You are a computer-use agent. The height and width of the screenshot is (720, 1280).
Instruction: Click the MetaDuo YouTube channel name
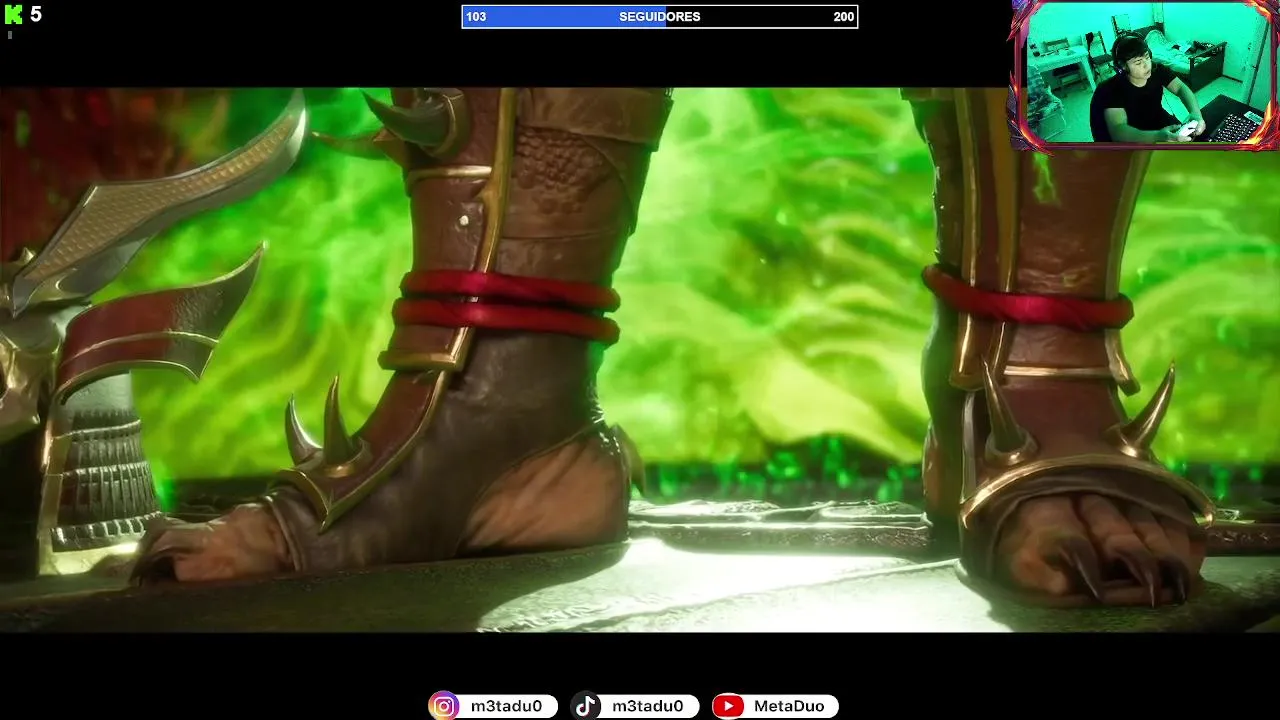pos(789,706)
